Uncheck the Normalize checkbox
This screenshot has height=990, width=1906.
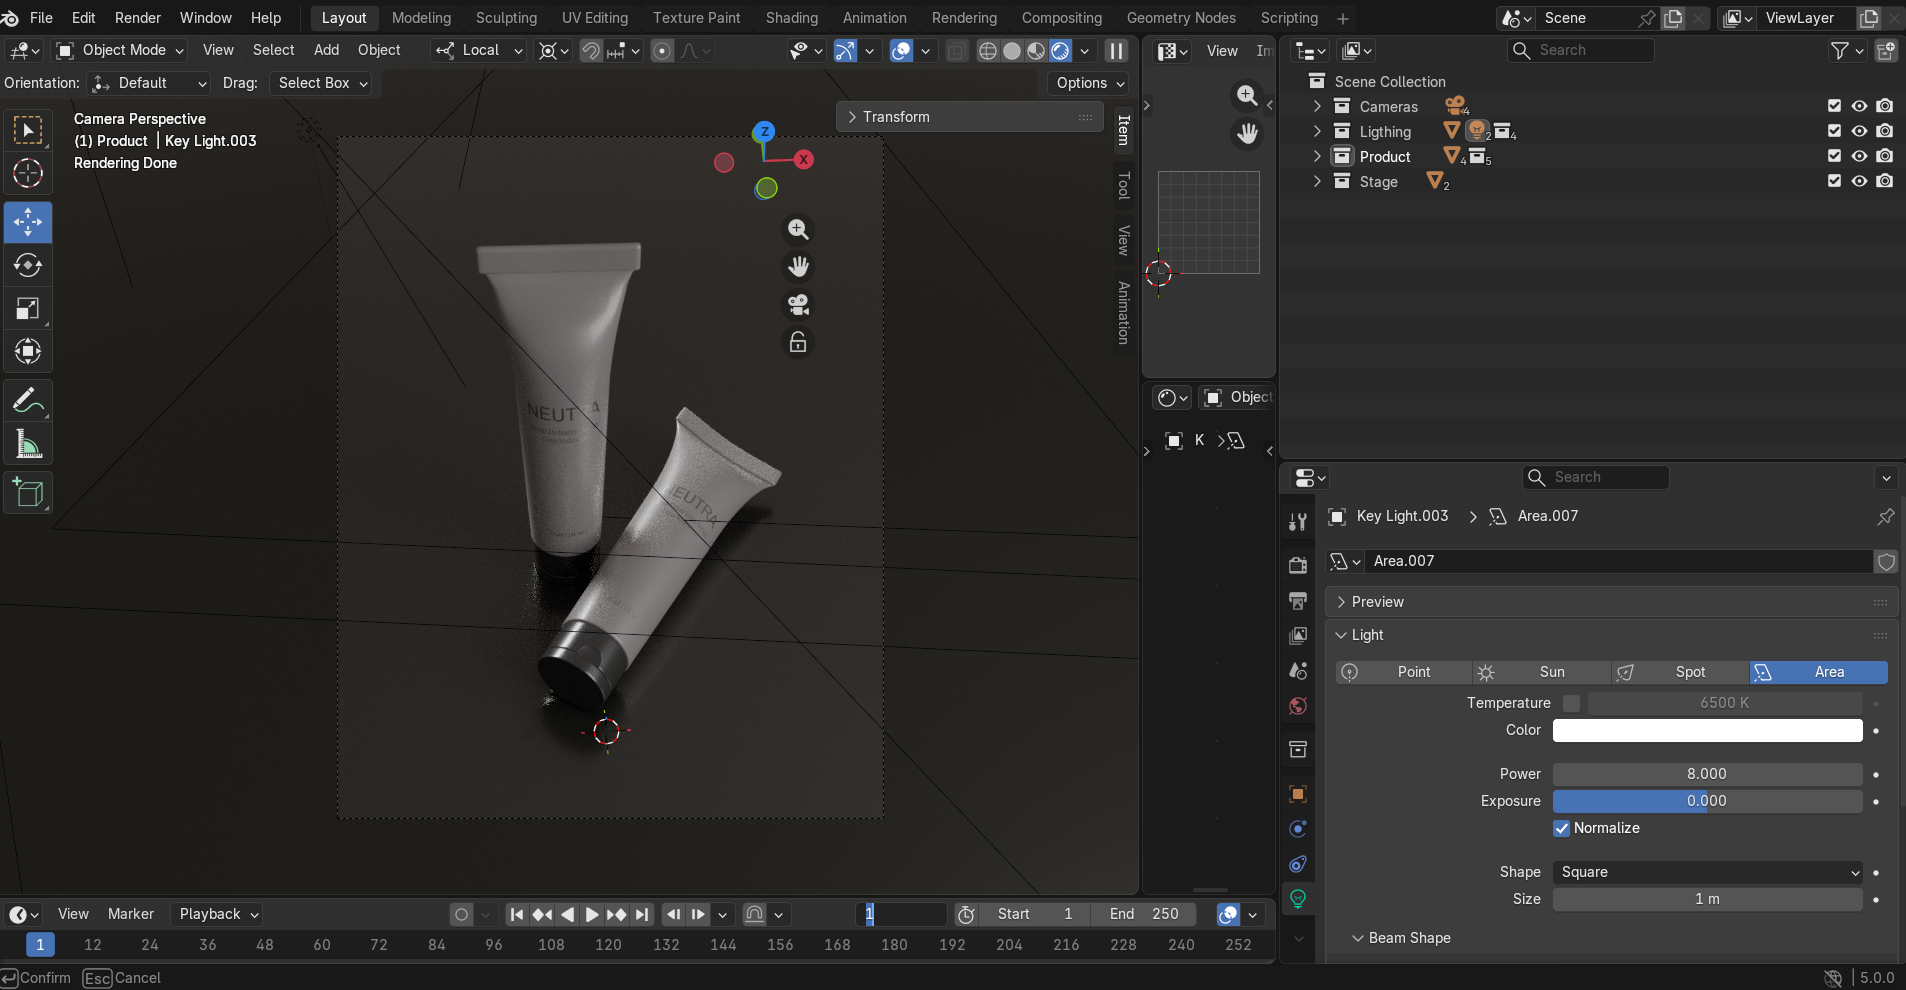click(x=1561, y=828)
